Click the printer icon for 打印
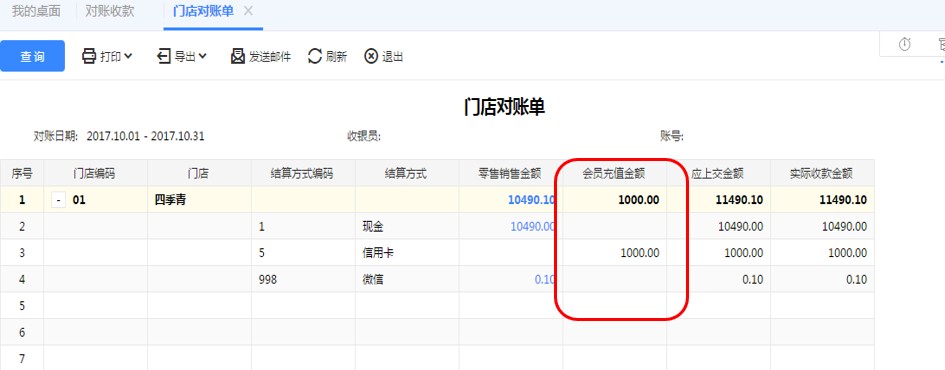This screenshot has height=370, width=945. [x=89, y=57]
